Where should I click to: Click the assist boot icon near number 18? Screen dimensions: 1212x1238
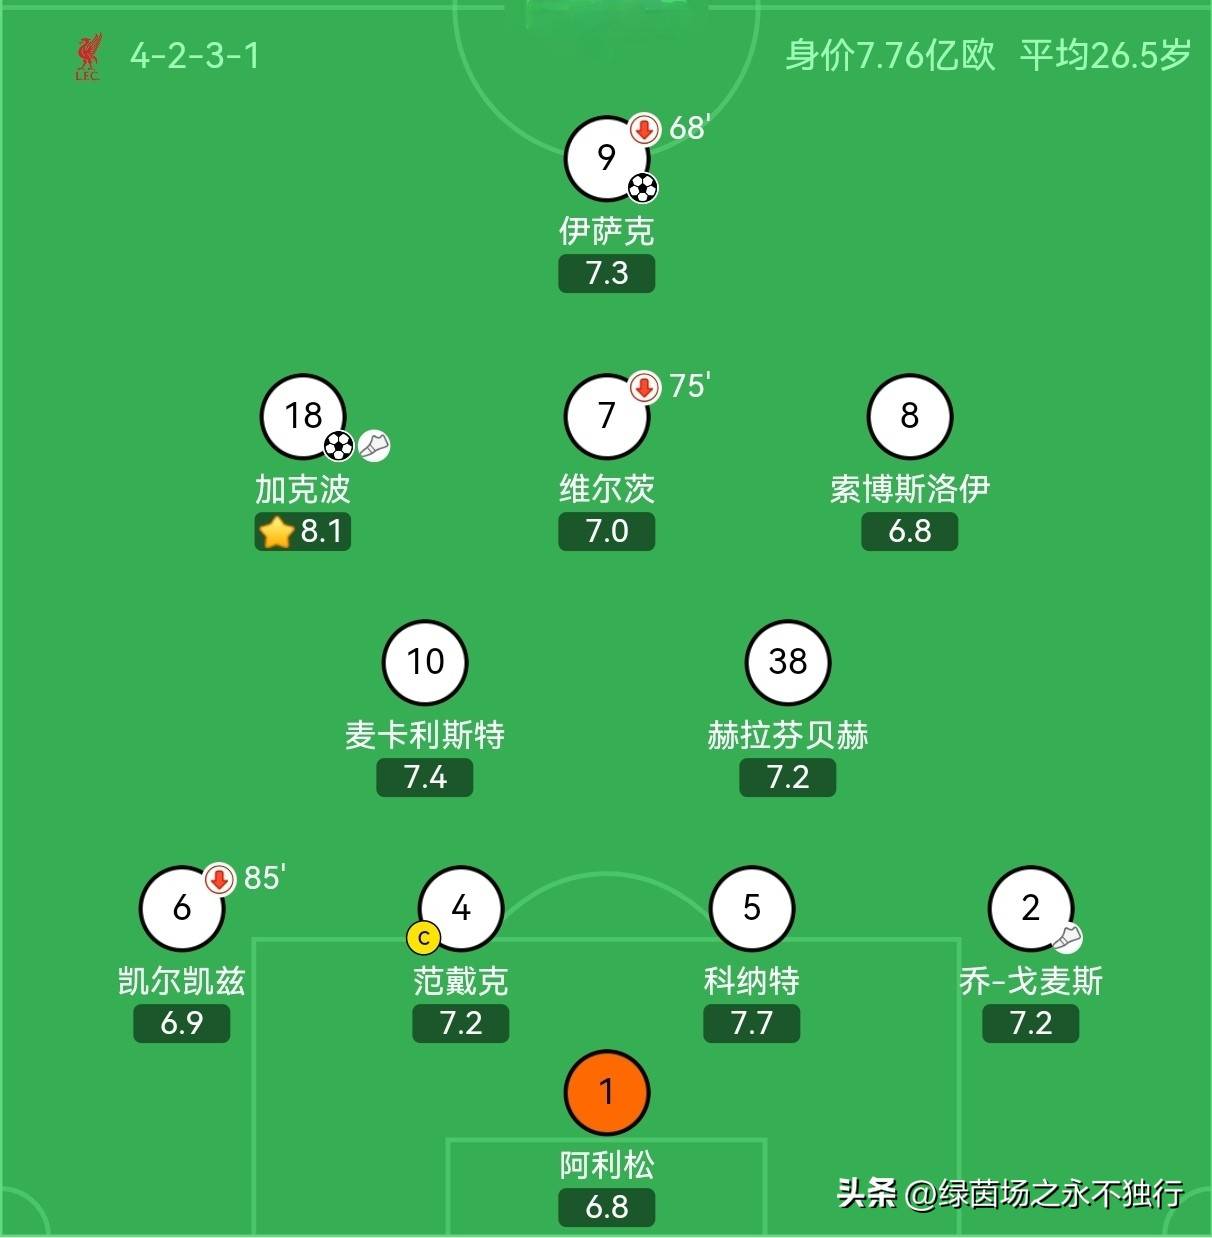point(375,445)
